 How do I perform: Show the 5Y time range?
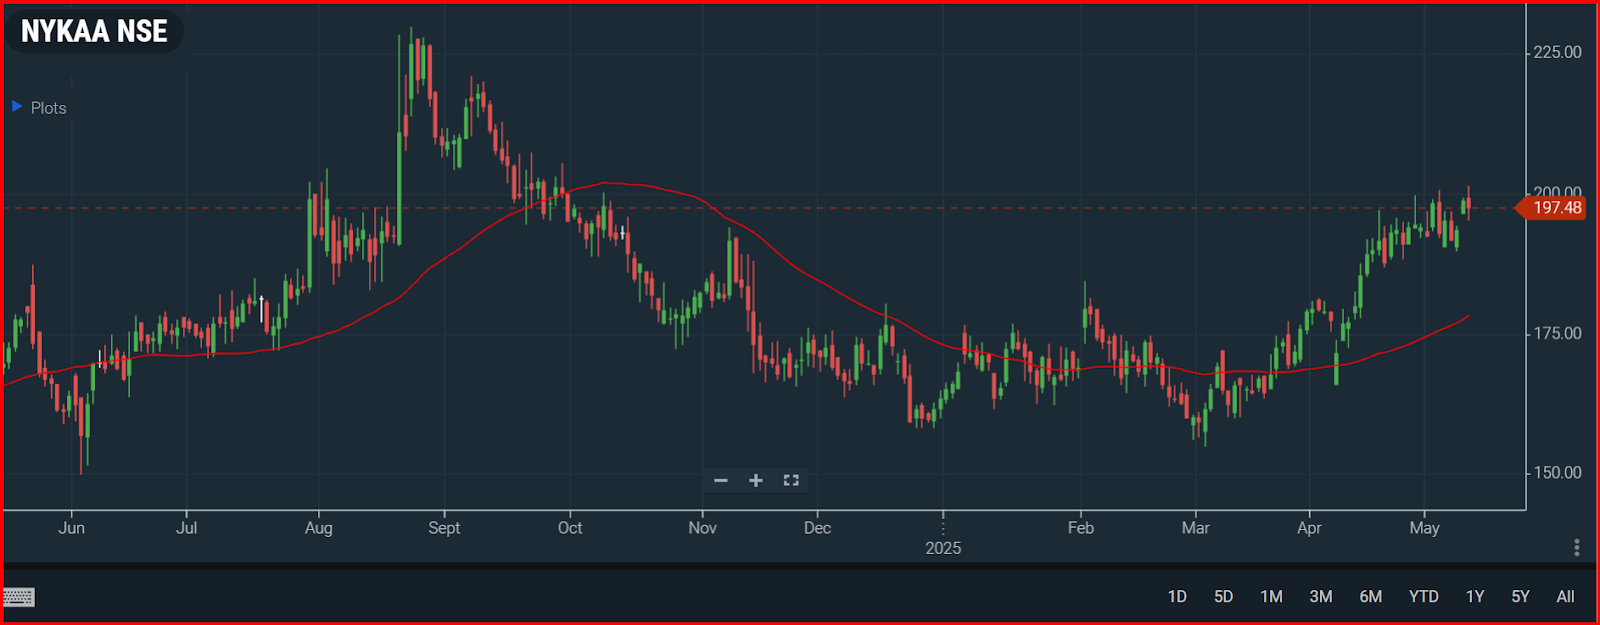pyautogui.click(x=1520, y=597)
